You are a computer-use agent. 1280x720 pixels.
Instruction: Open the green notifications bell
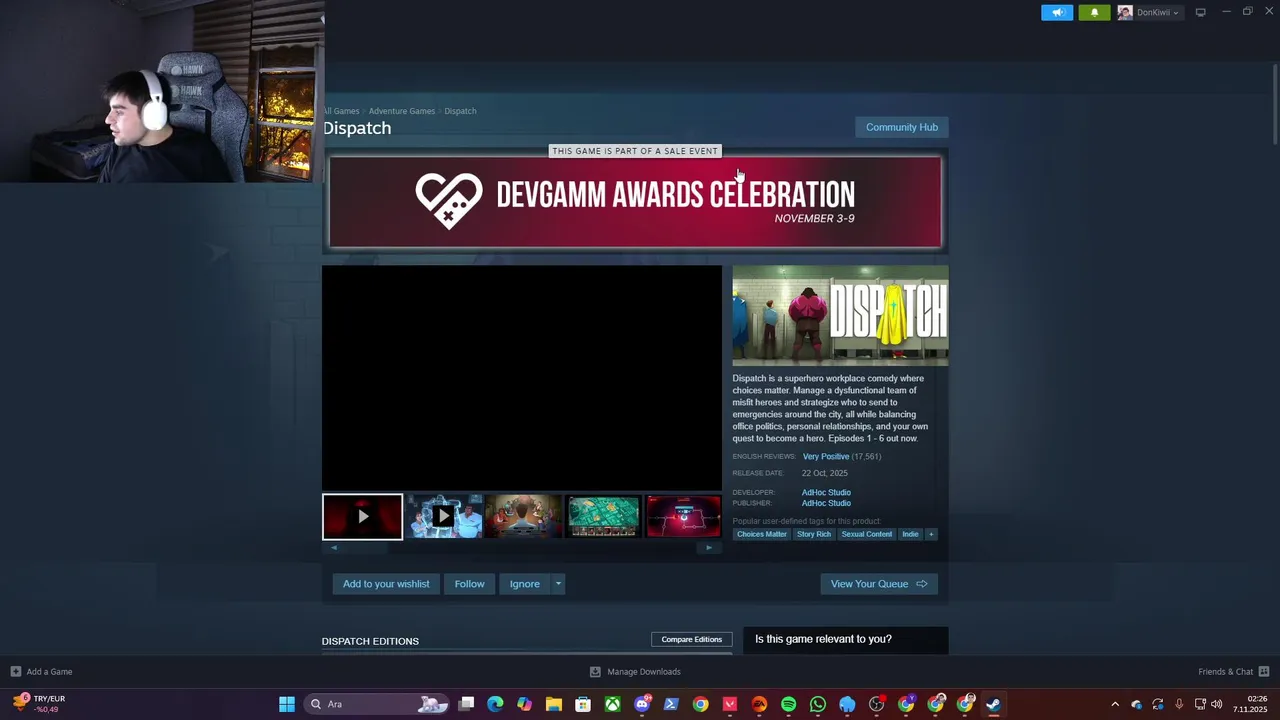point(1094,12)
